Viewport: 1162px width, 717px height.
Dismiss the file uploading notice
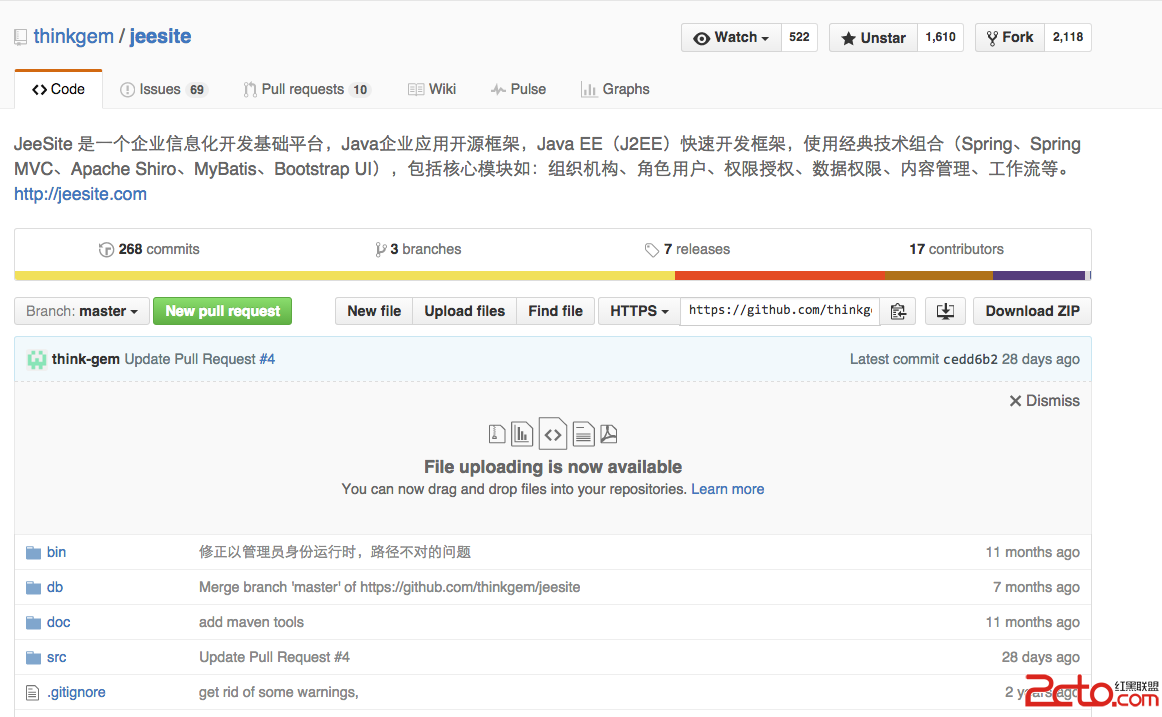pos(1045,401)
